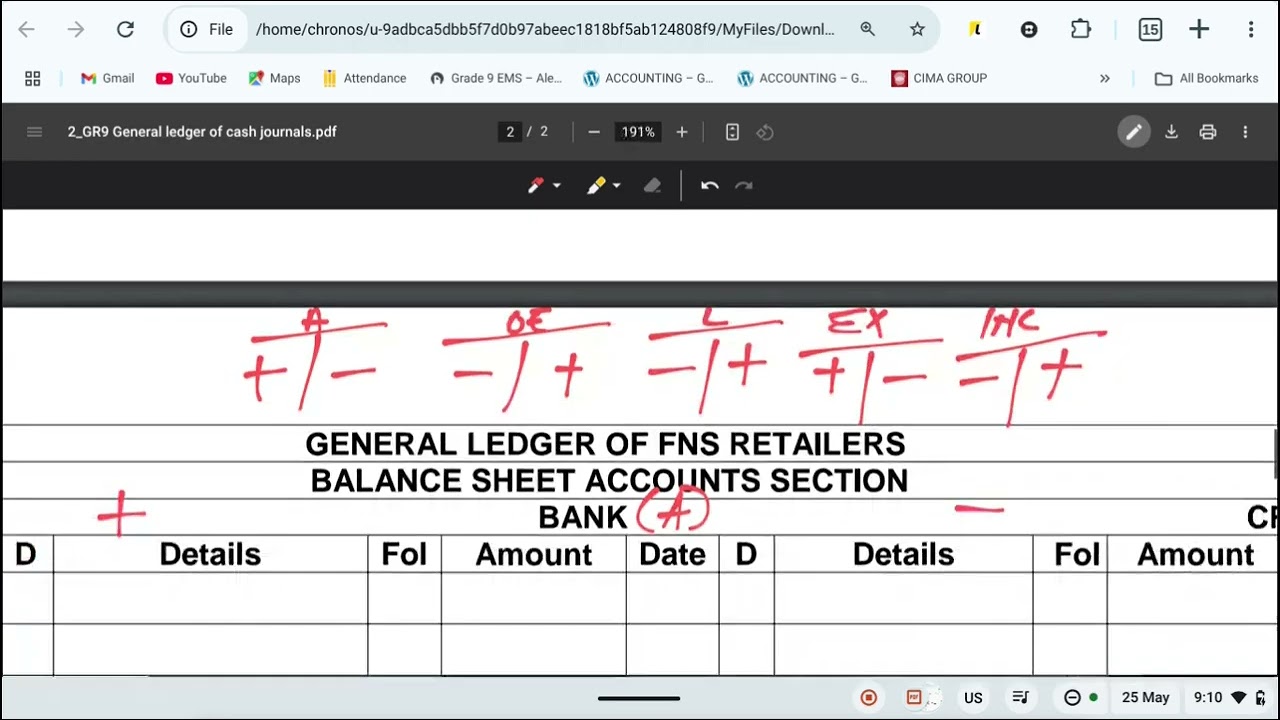1280x720 pixels.
Task: Click the address bar file path
Action: coord(545,30)
